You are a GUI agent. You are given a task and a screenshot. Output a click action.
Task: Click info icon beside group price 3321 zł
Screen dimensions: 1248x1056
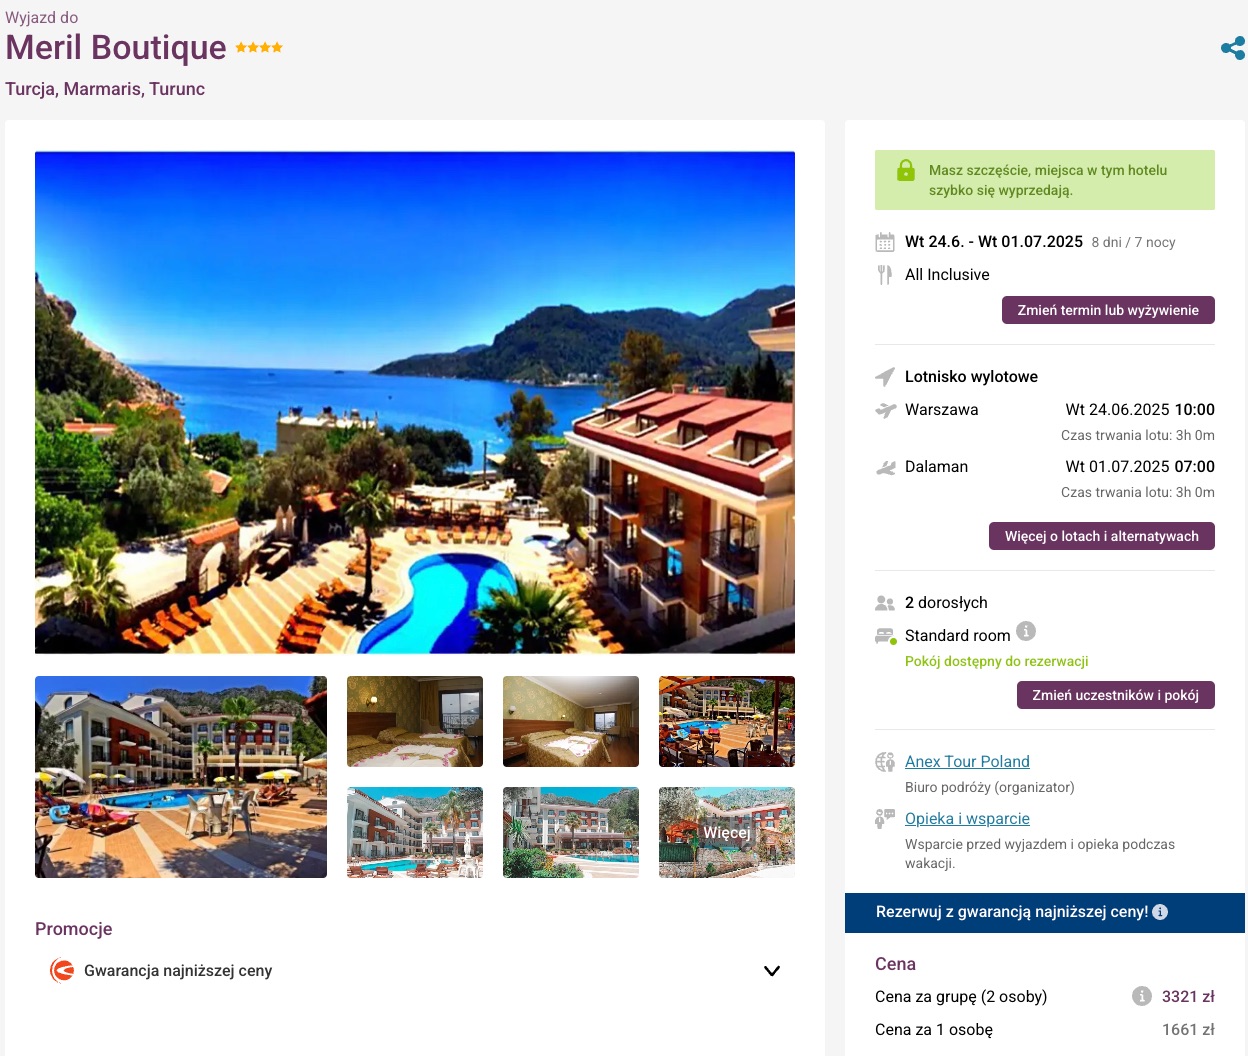[x=1142, y=996]
